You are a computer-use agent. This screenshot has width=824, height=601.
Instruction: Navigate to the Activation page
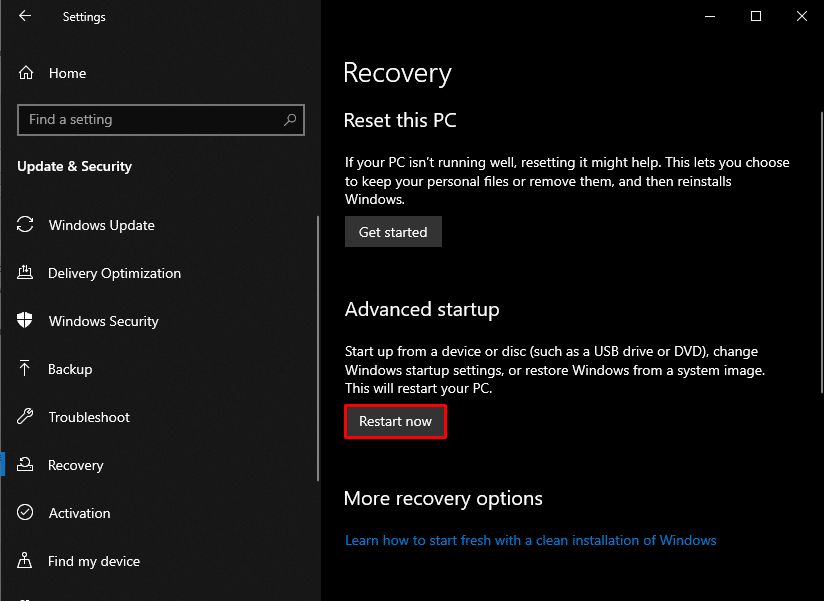(x=79, y=513)
